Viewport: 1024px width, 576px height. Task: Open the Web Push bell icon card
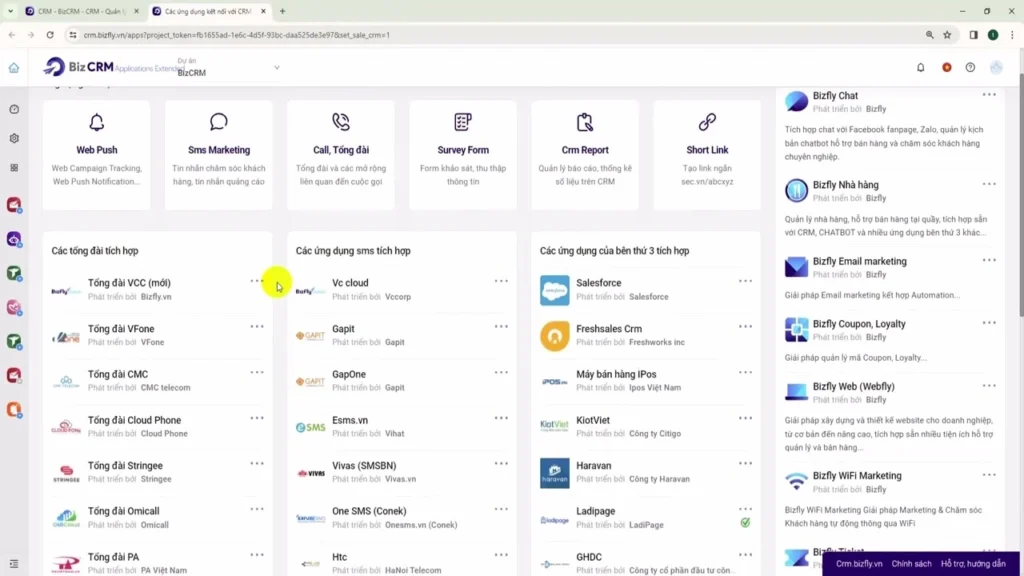(x=97, y=123)
